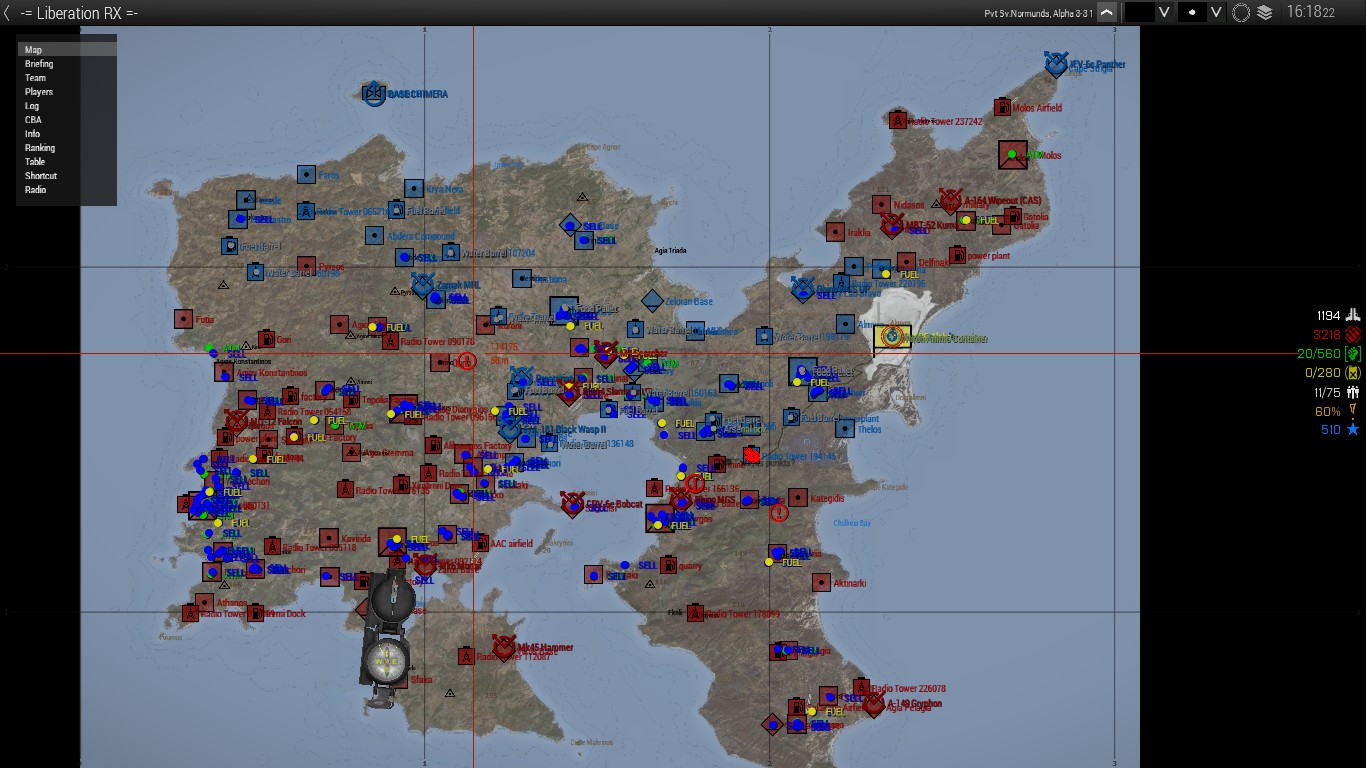1366x768 pixels.
Task: Click the Shortcut entry in the menu
Action: pos(41,176)
